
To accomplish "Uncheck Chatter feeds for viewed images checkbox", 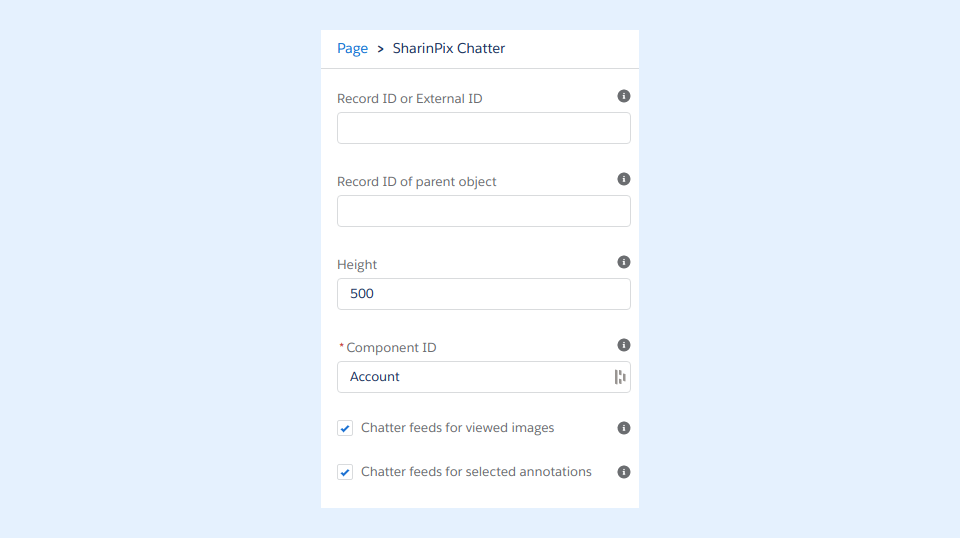I will tap(345, 428).
